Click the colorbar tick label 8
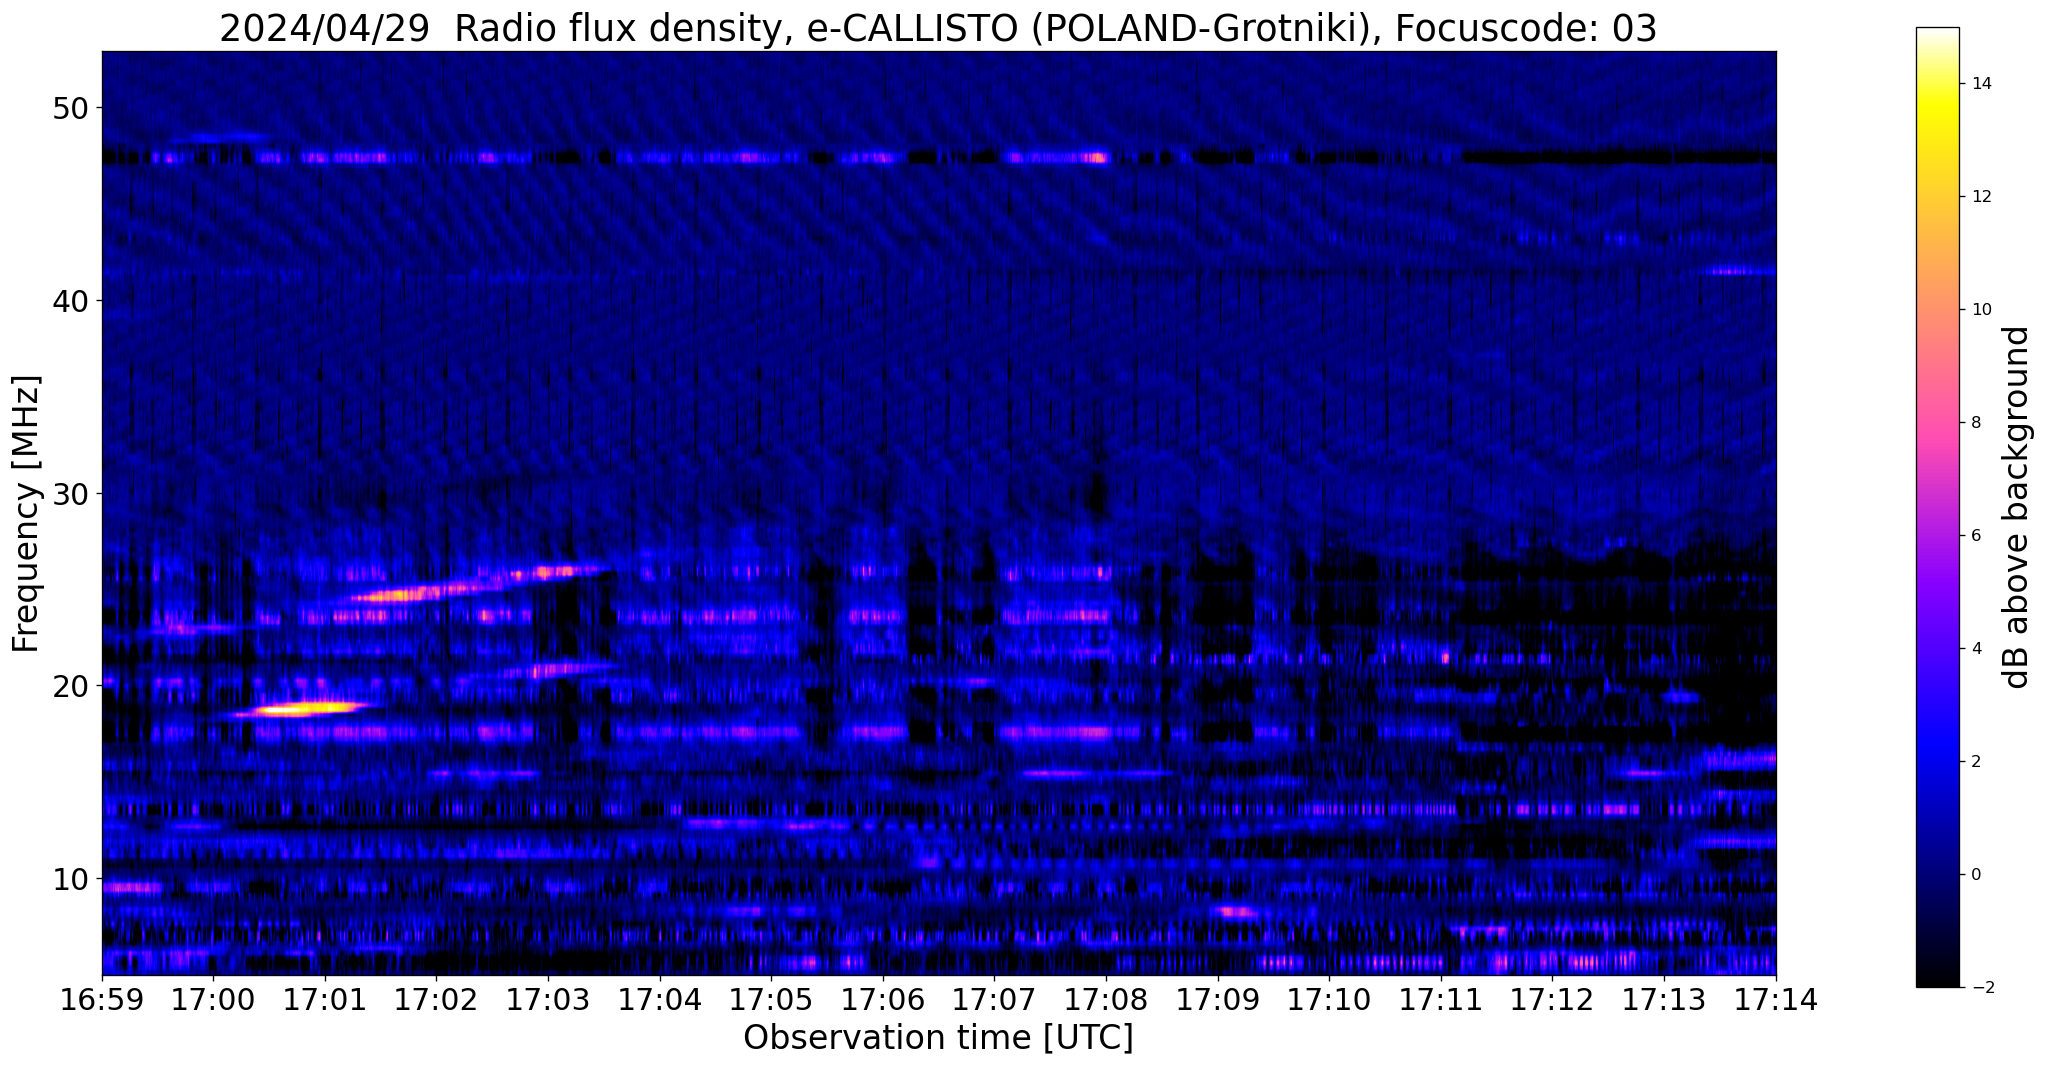The height and width of the screenshot is (1067, 2047). [x=1974, y=423]
